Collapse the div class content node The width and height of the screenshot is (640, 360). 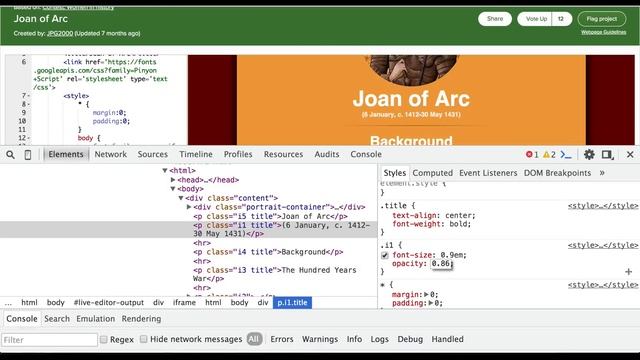(x=181, y=198)
